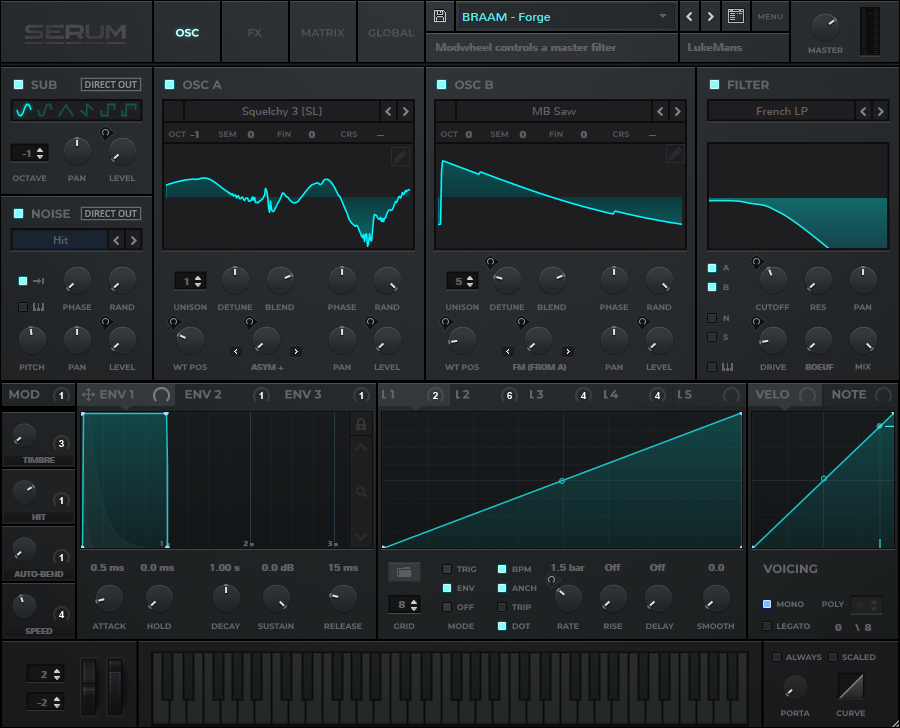
Task: Click the MASTER volume knob
Action: 825,27
